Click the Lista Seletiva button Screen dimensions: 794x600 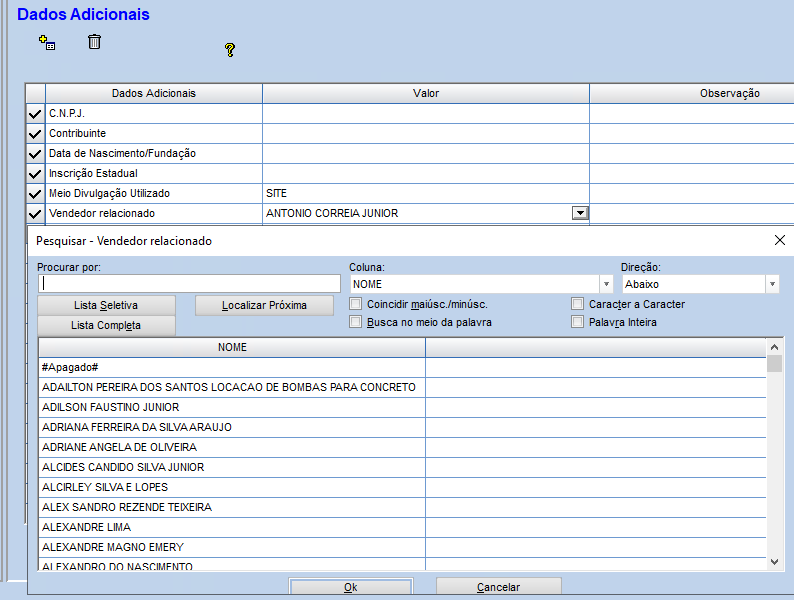click(x=106, y=305)
